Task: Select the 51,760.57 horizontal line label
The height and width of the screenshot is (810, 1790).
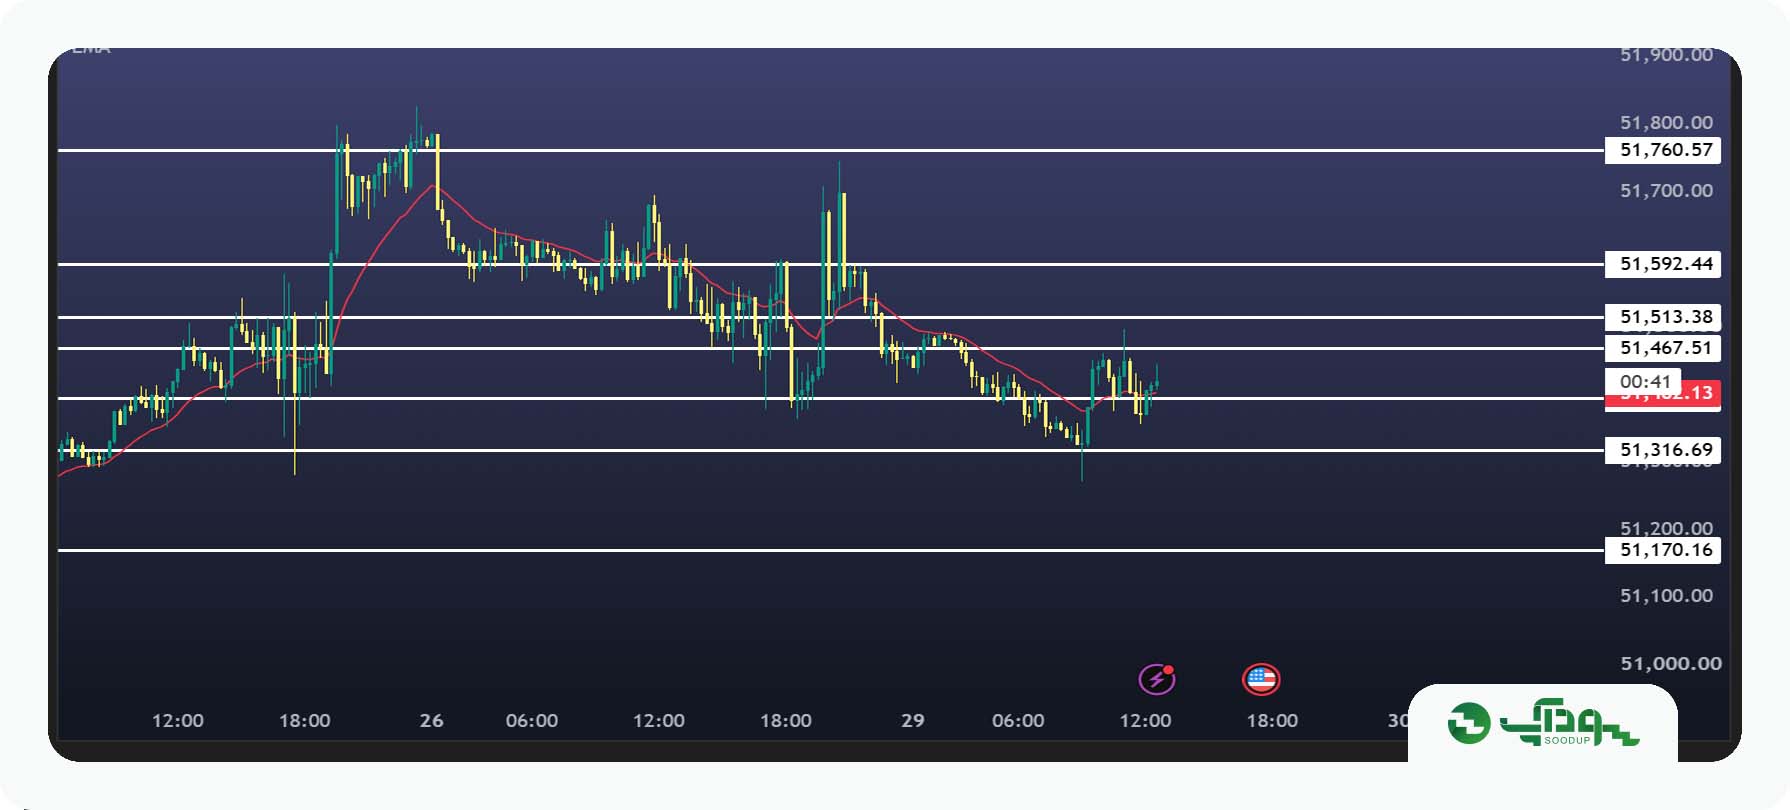Action: tap(1663, 150)
